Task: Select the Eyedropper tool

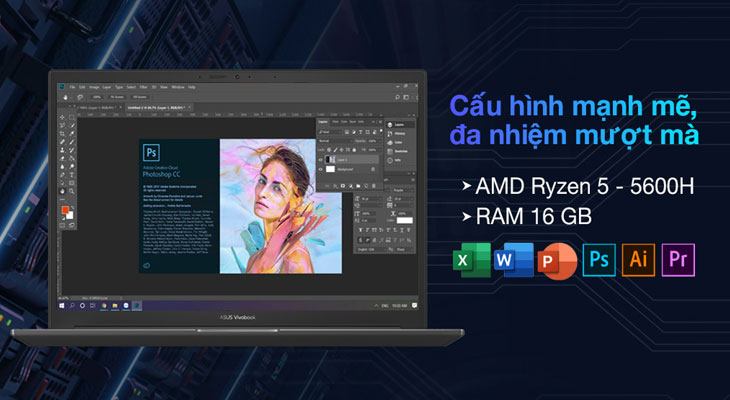Action: tap(72, 134)
